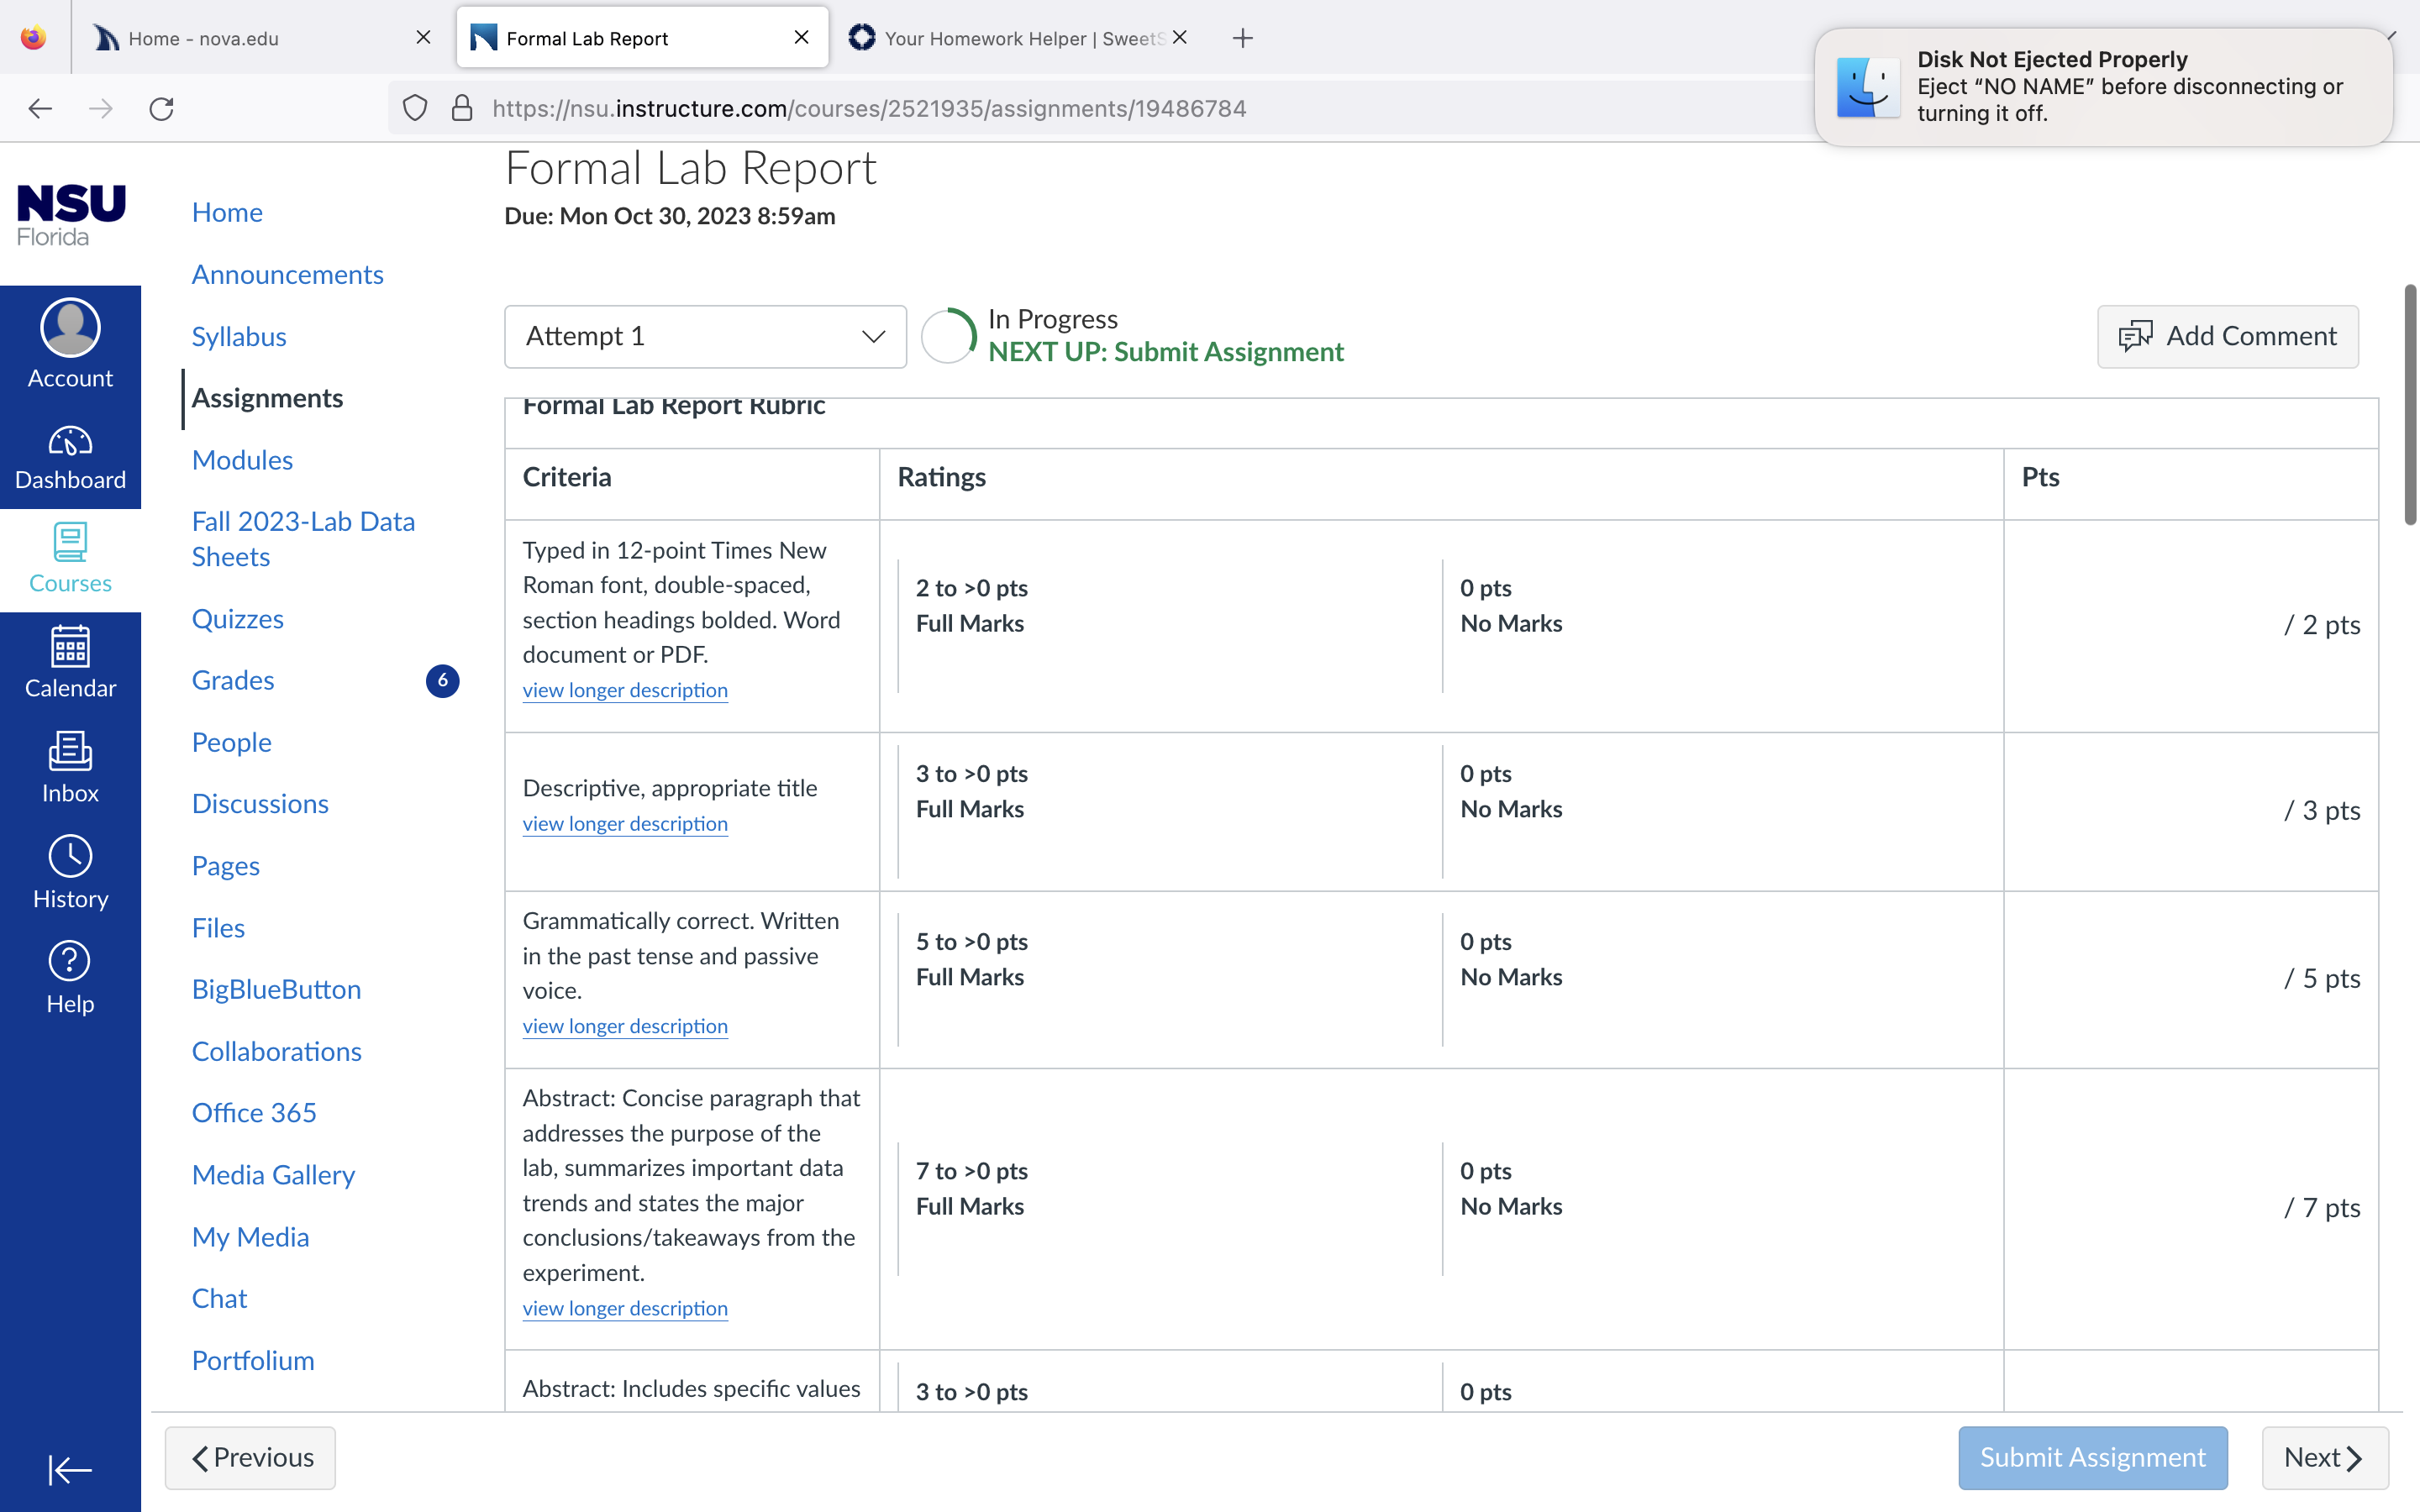
Task: Open Chat in the course menu
Action: click(219, 1298)
